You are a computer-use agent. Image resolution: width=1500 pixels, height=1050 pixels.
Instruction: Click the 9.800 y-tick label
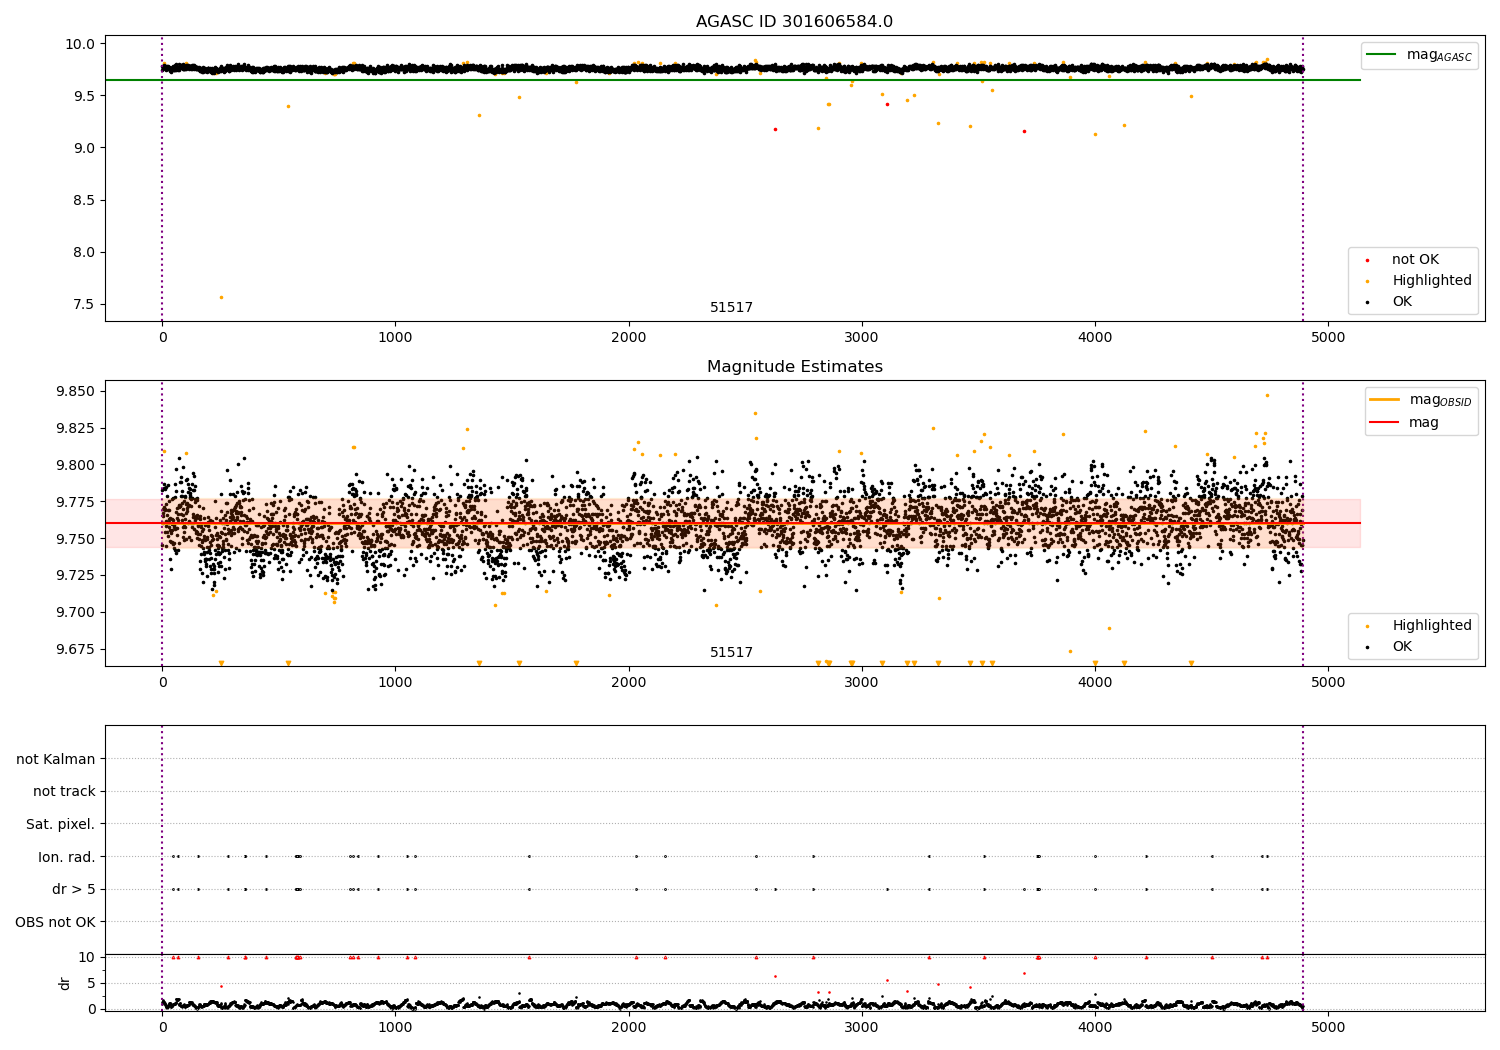[x=76, y=465]
